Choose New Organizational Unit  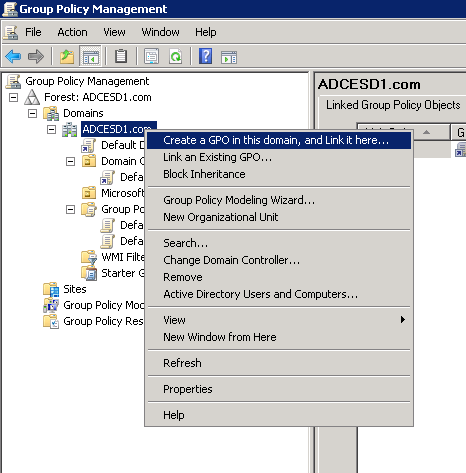[279, 217]
